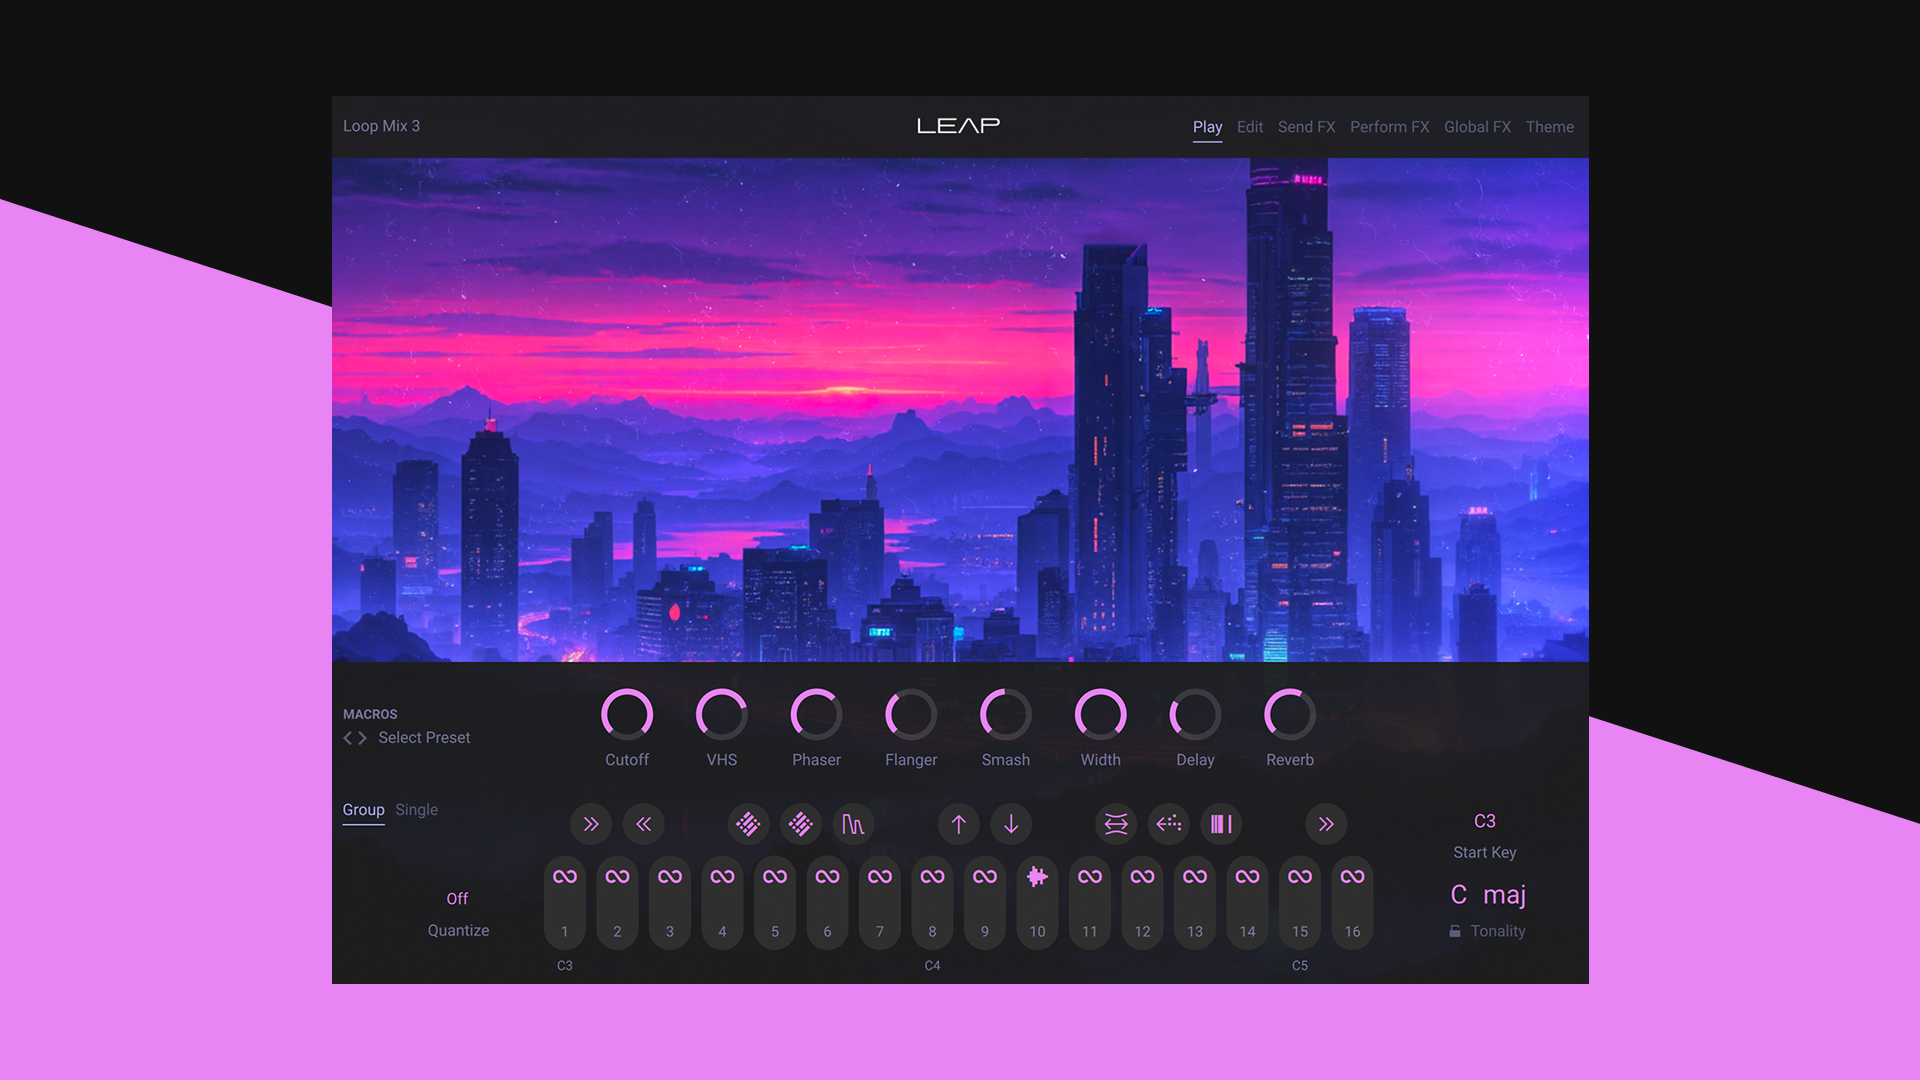The width and height of the screenshot is (1920, 1080).
Task: Click the stutter bars icon
Action: (x=1221, y=824)
